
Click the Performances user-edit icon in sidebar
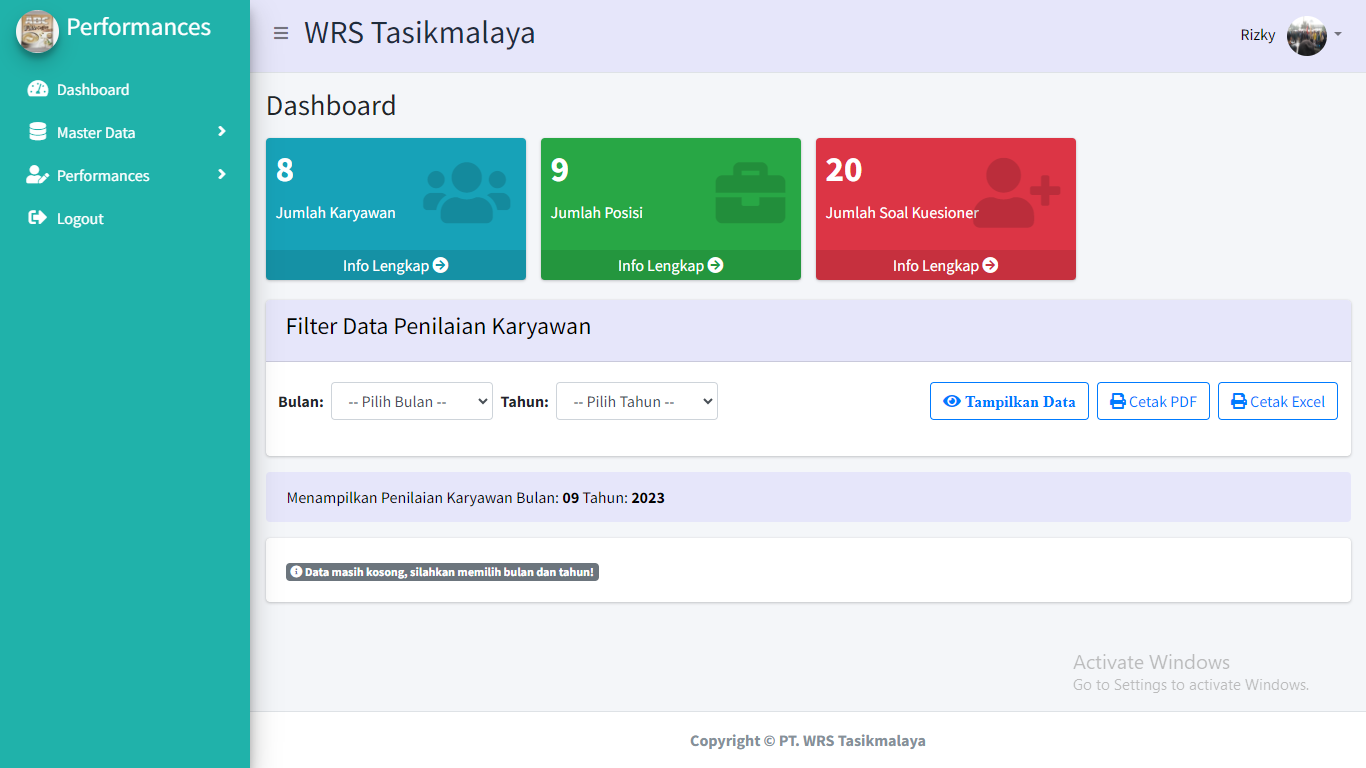[x=38, y=175]
